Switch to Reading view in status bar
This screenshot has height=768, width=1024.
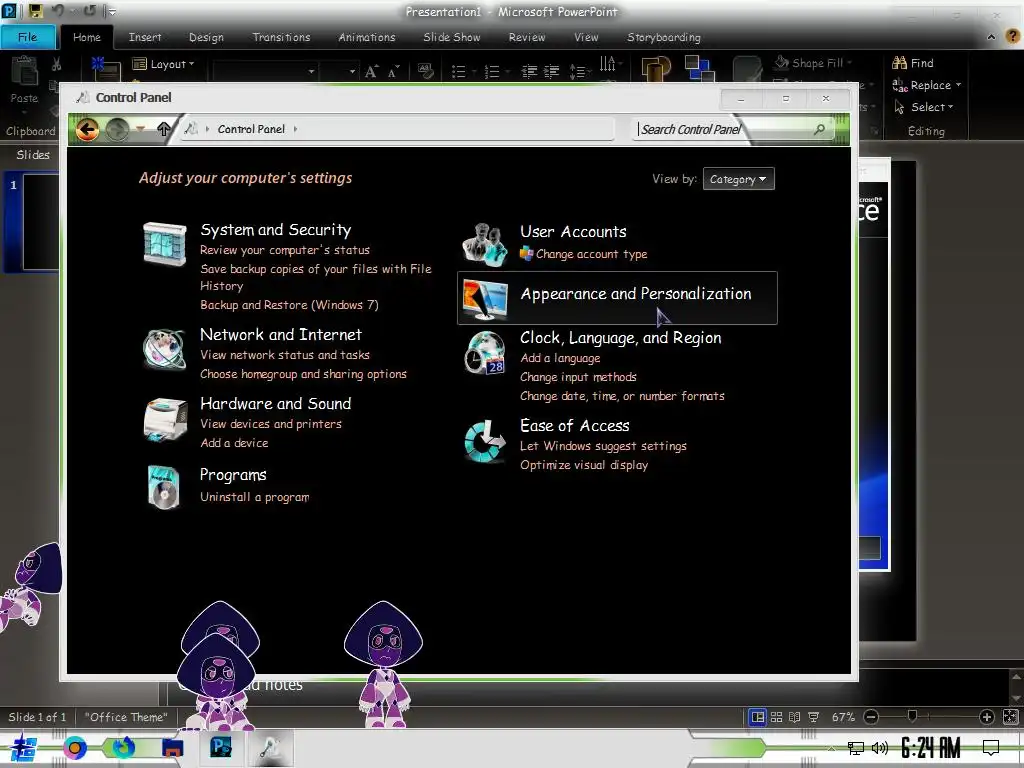[794, 717]
